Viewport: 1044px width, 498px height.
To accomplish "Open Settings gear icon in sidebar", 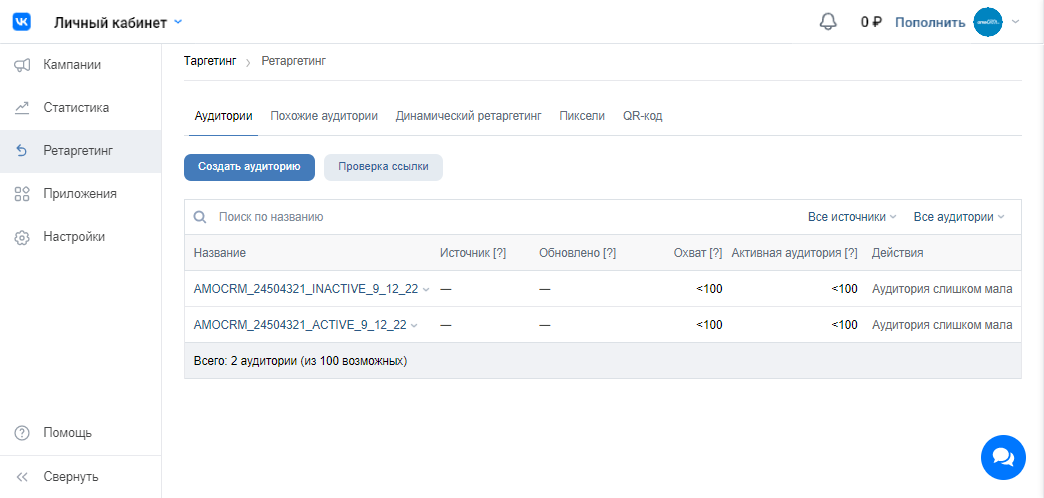I will (x=22, y=238).
